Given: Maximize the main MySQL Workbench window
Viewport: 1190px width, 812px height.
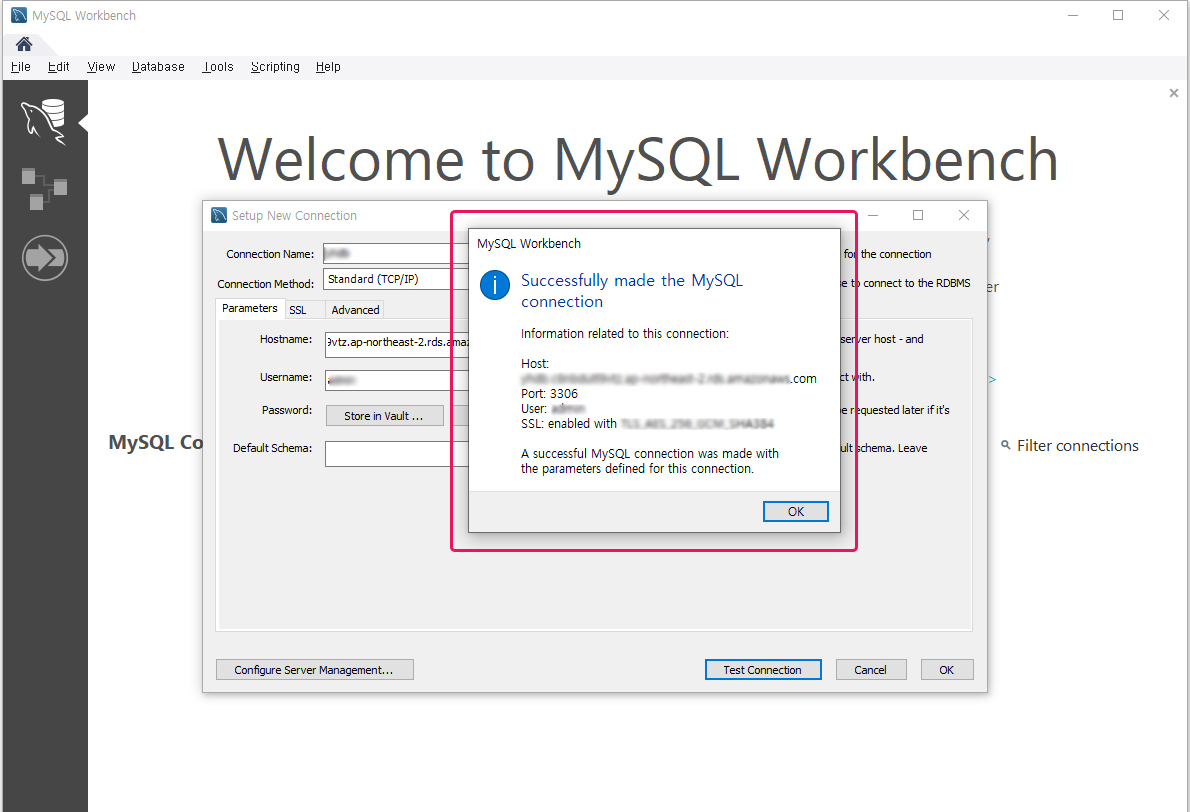Looking at the screenshot, I should (1118, 15).
